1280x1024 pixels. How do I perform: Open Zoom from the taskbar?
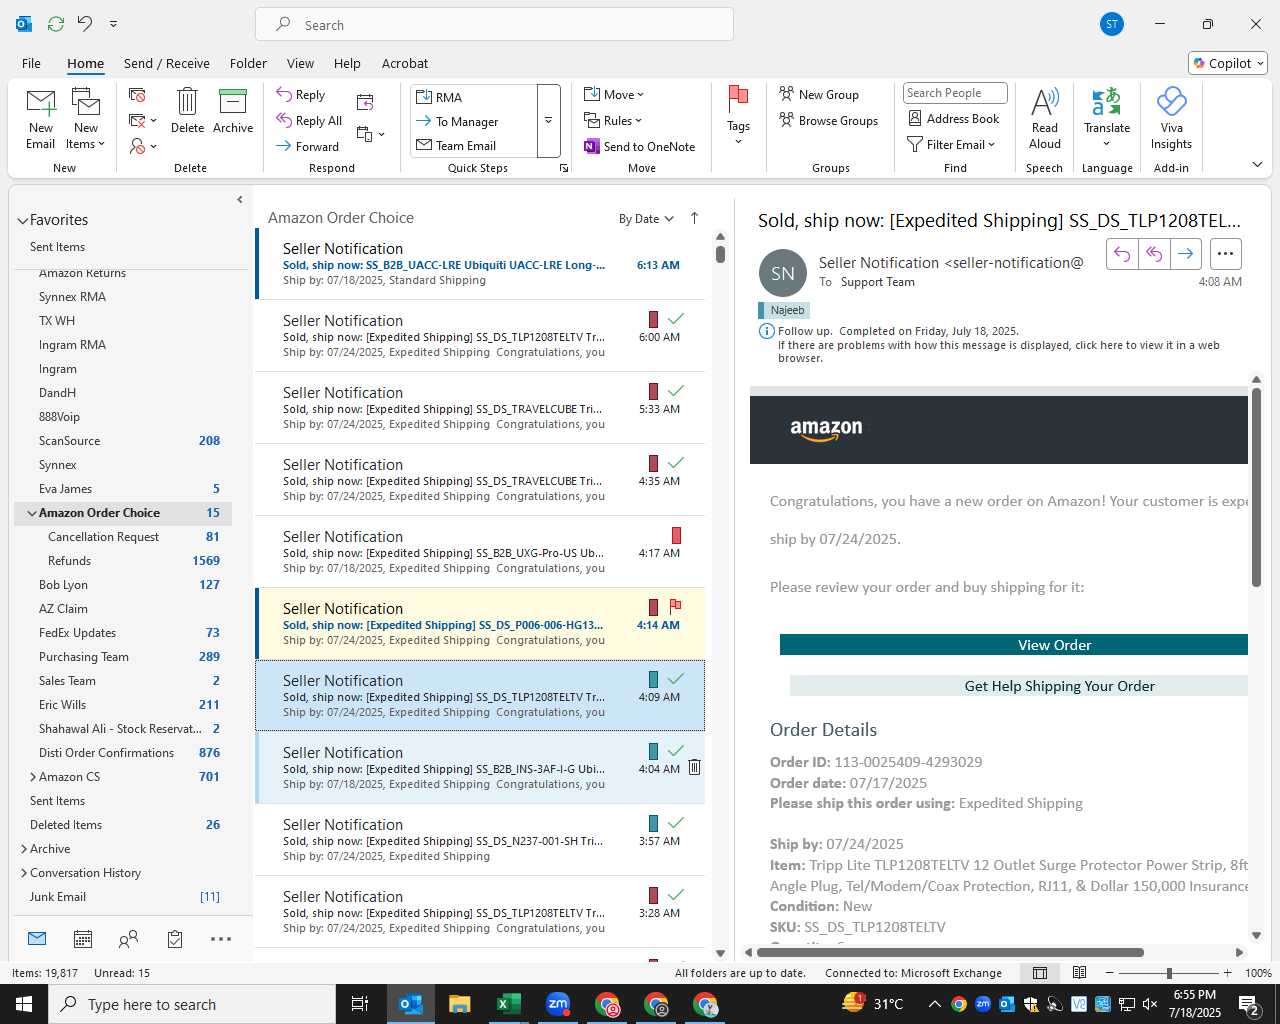(x=557, y=1004)
